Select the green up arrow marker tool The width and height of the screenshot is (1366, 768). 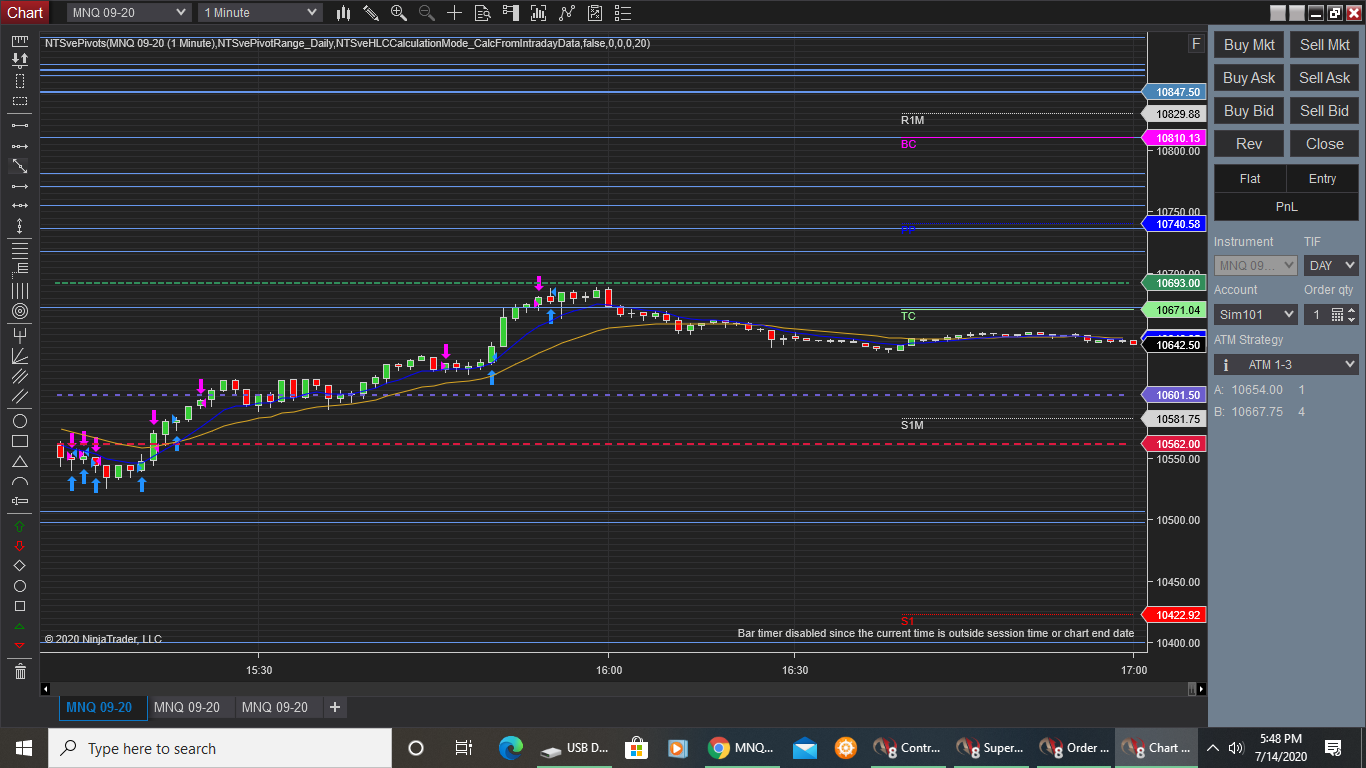click(19, 525)
